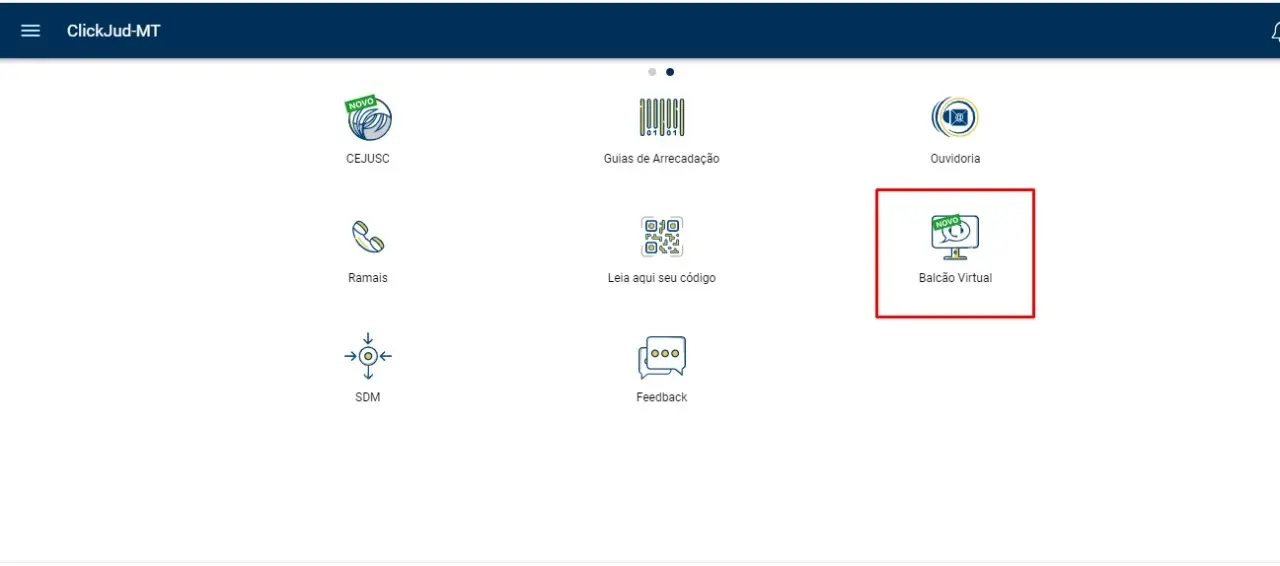This screenshot has height=566, width=1280.
Task: Open the SDM target arrows icon
Action: [368, 356]
